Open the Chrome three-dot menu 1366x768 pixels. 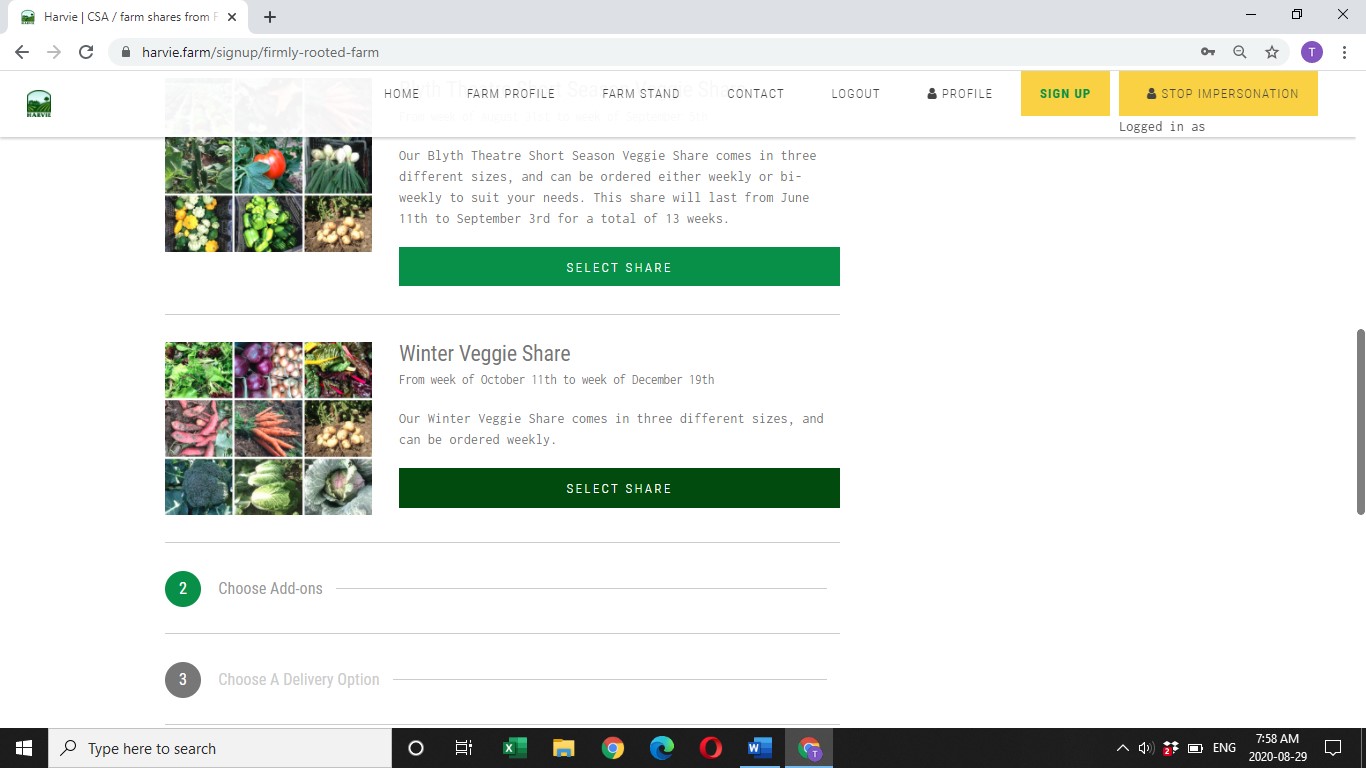[x=1345, y=52]
